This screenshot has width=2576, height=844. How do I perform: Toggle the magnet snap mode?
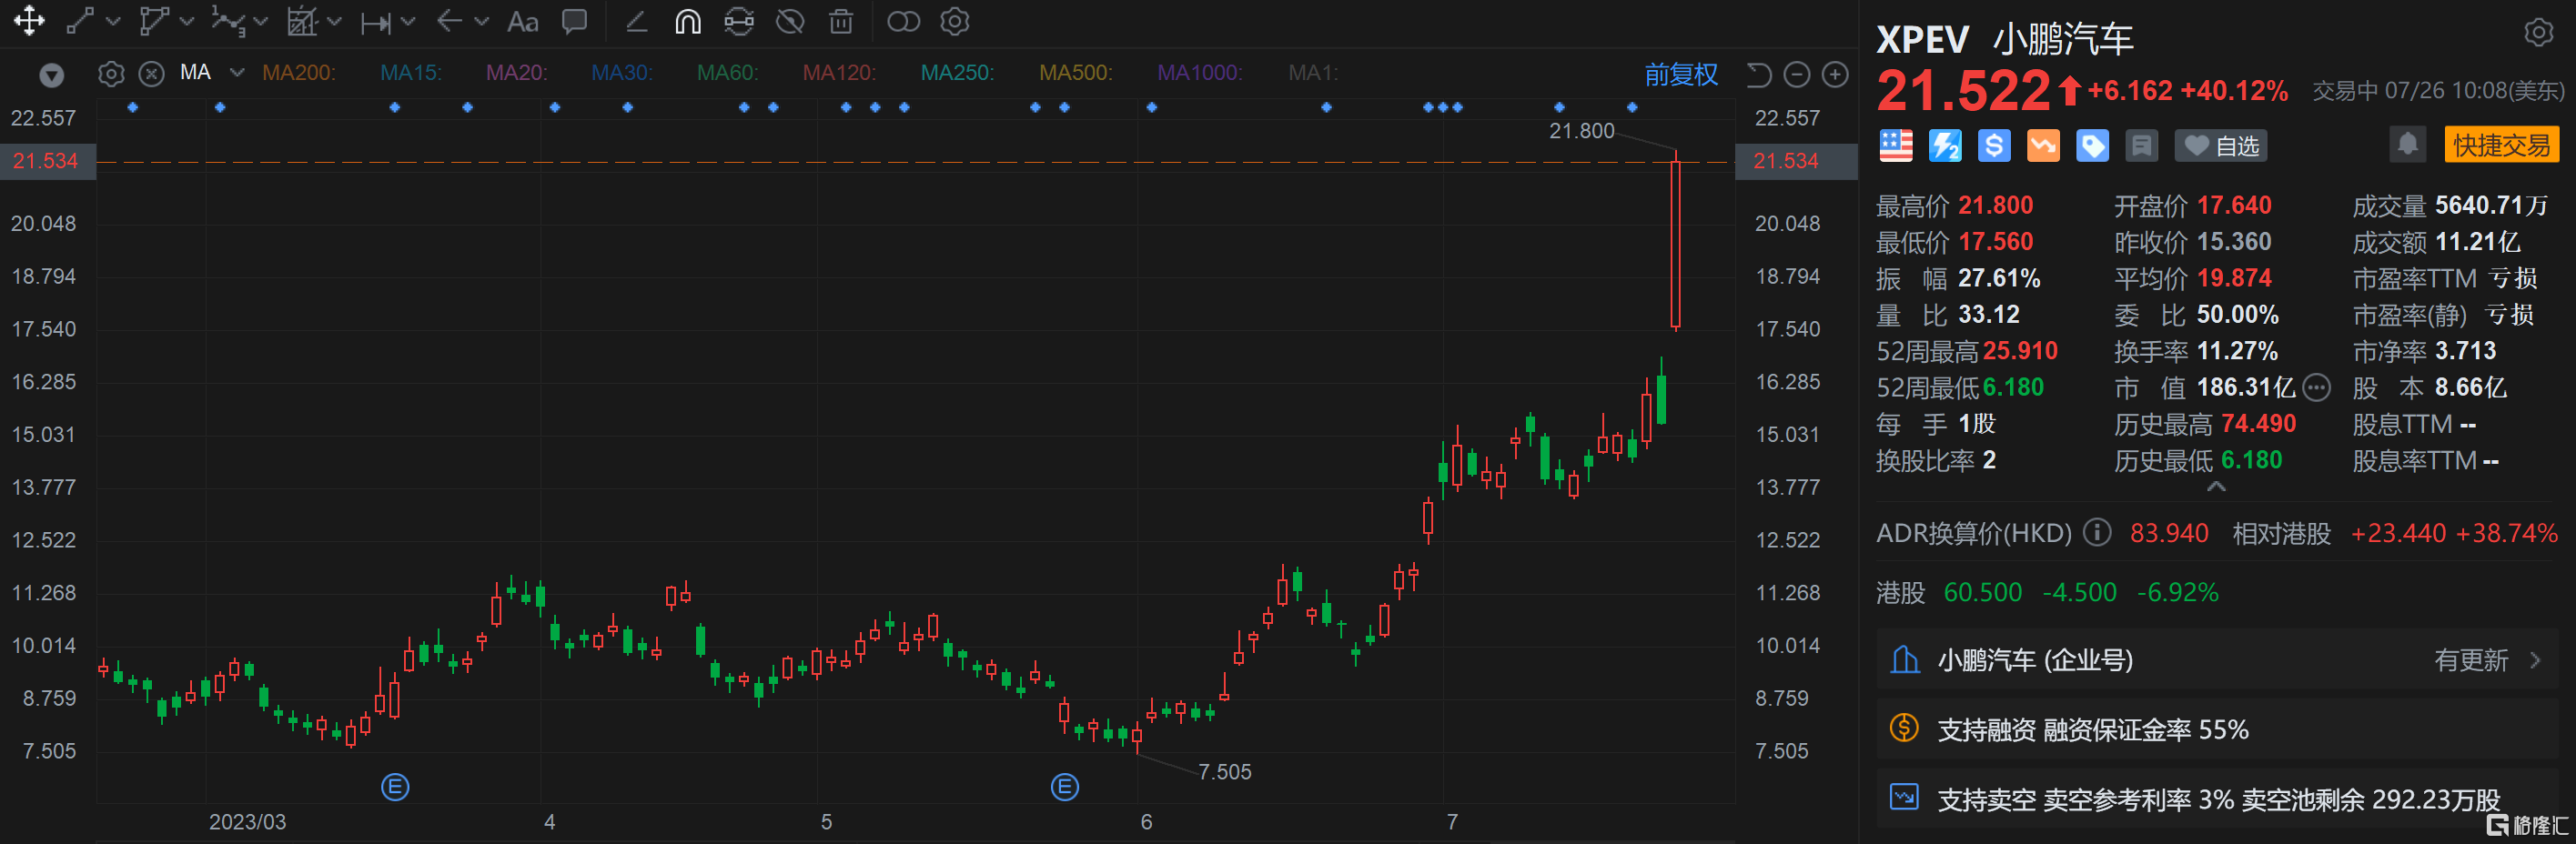tap(688, 21)
